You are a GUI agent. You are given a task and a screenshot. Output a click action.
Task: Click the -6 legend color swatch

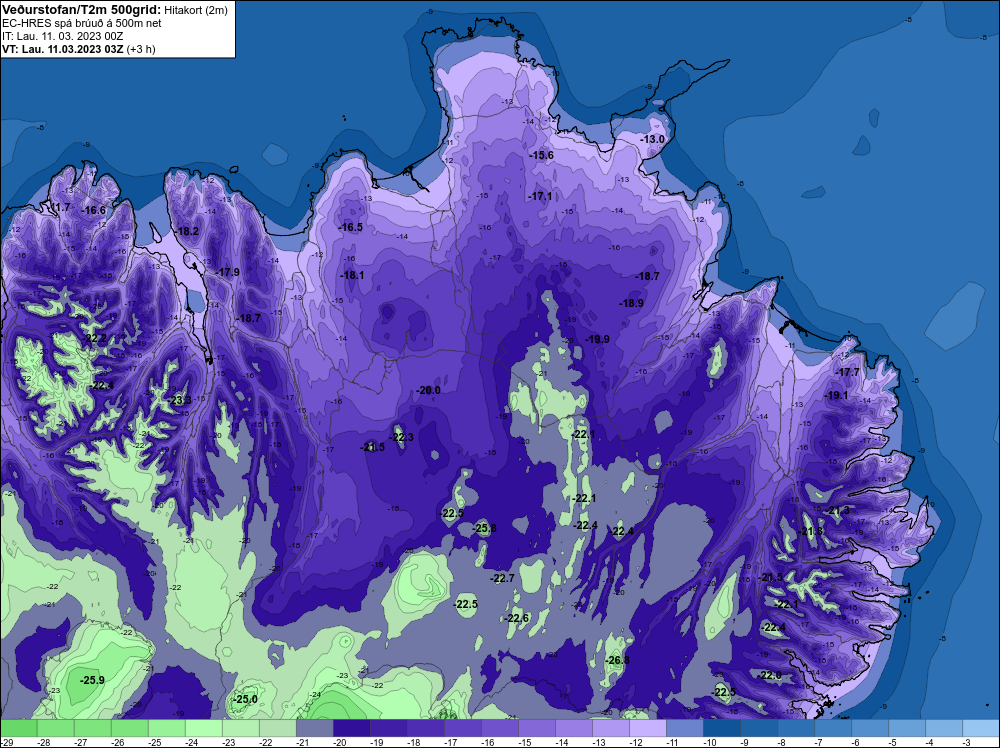click(x=869, y=728)
